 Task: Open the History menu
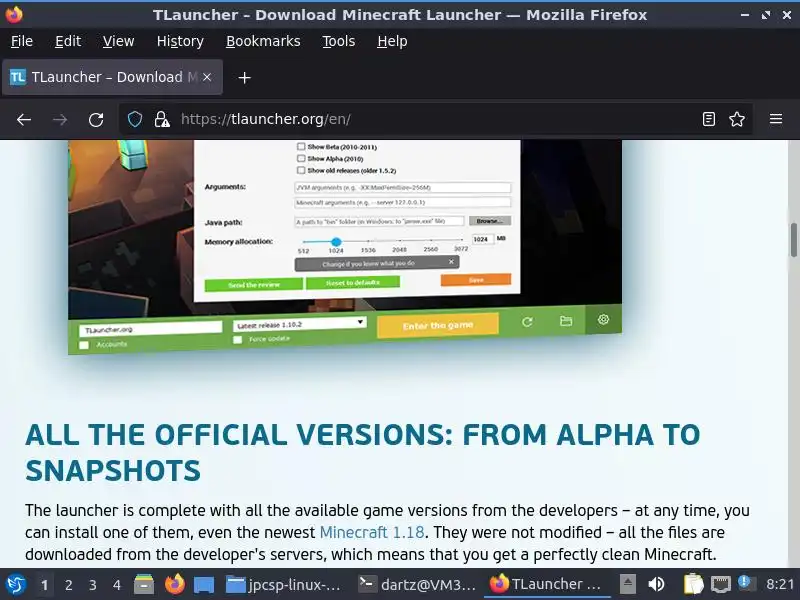[x=180, y=41]
